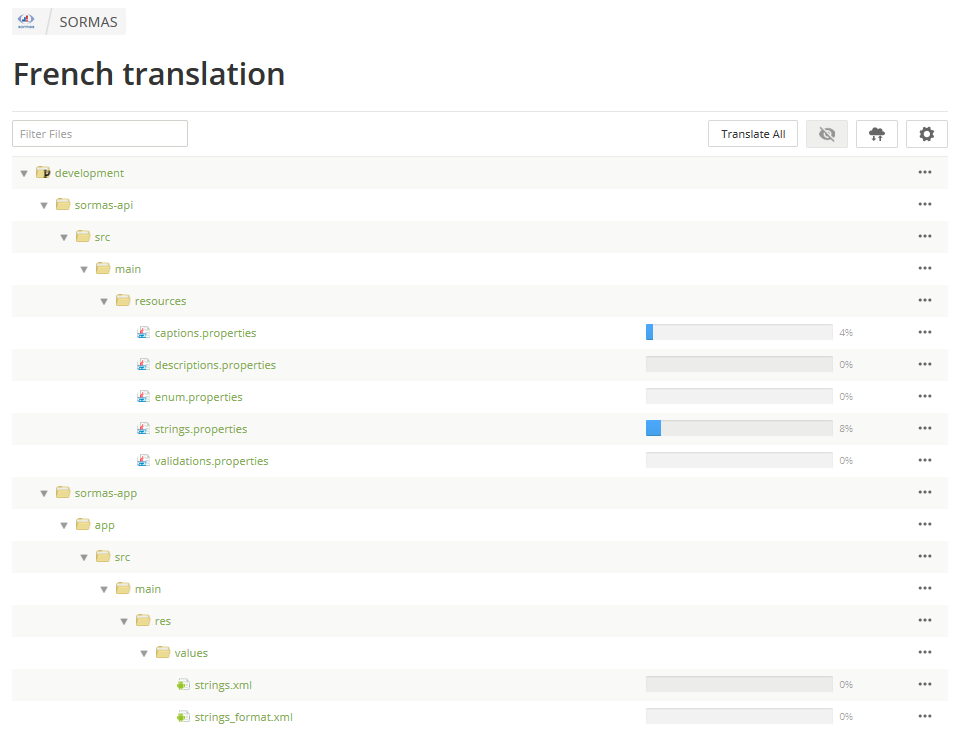The height and width of the screenshot is (746, 974).
Task: Click the SORMAS logo in the breadcrumb
Action: pos(26,21)
